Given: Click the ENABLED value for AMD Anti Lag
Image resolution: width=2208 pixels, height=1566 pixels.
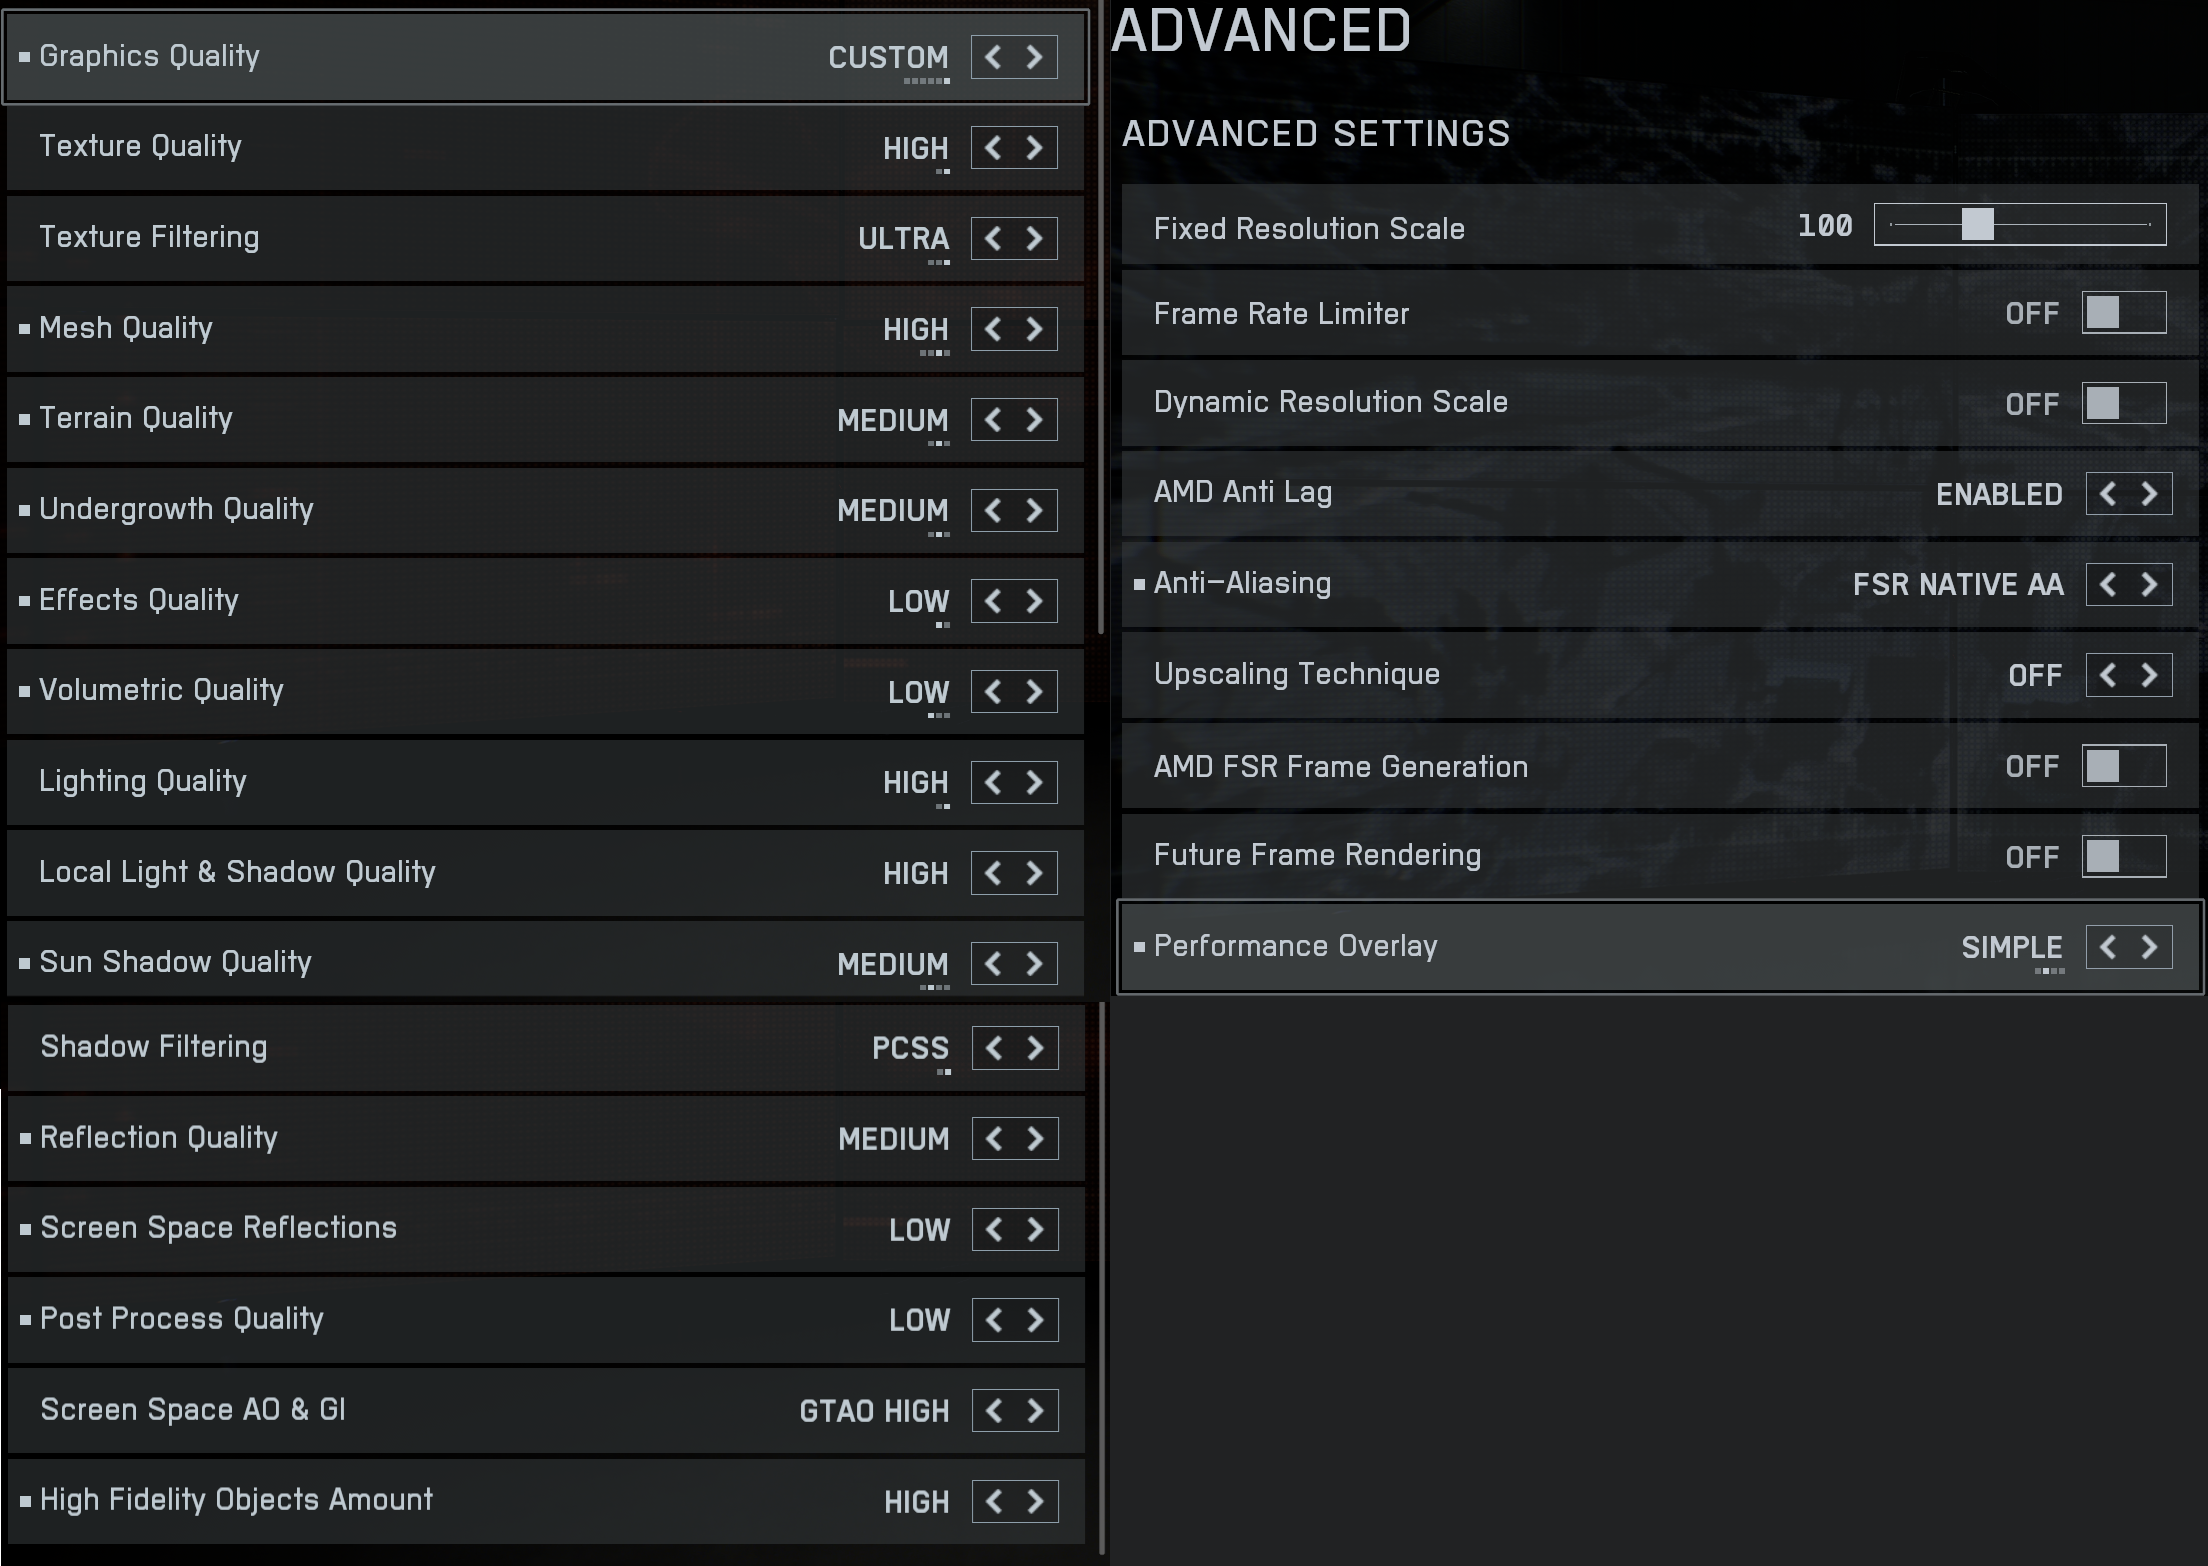Looking at the screenshot, I should click(1999, 494).
